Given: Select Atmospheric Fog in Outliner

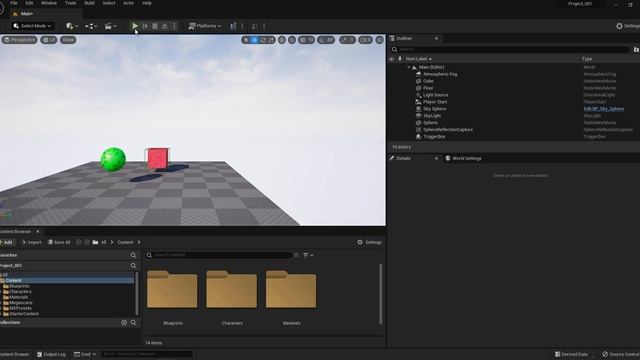Looking at the screenshot, I should [440, 74].
